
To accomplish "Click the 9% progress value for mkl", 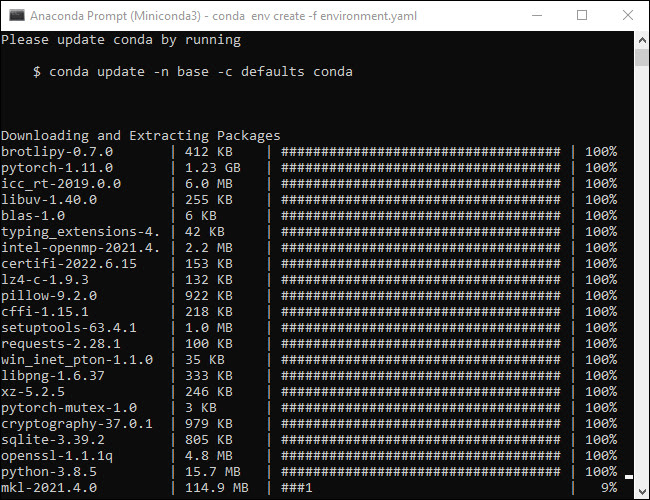I will tap(609, 488).
